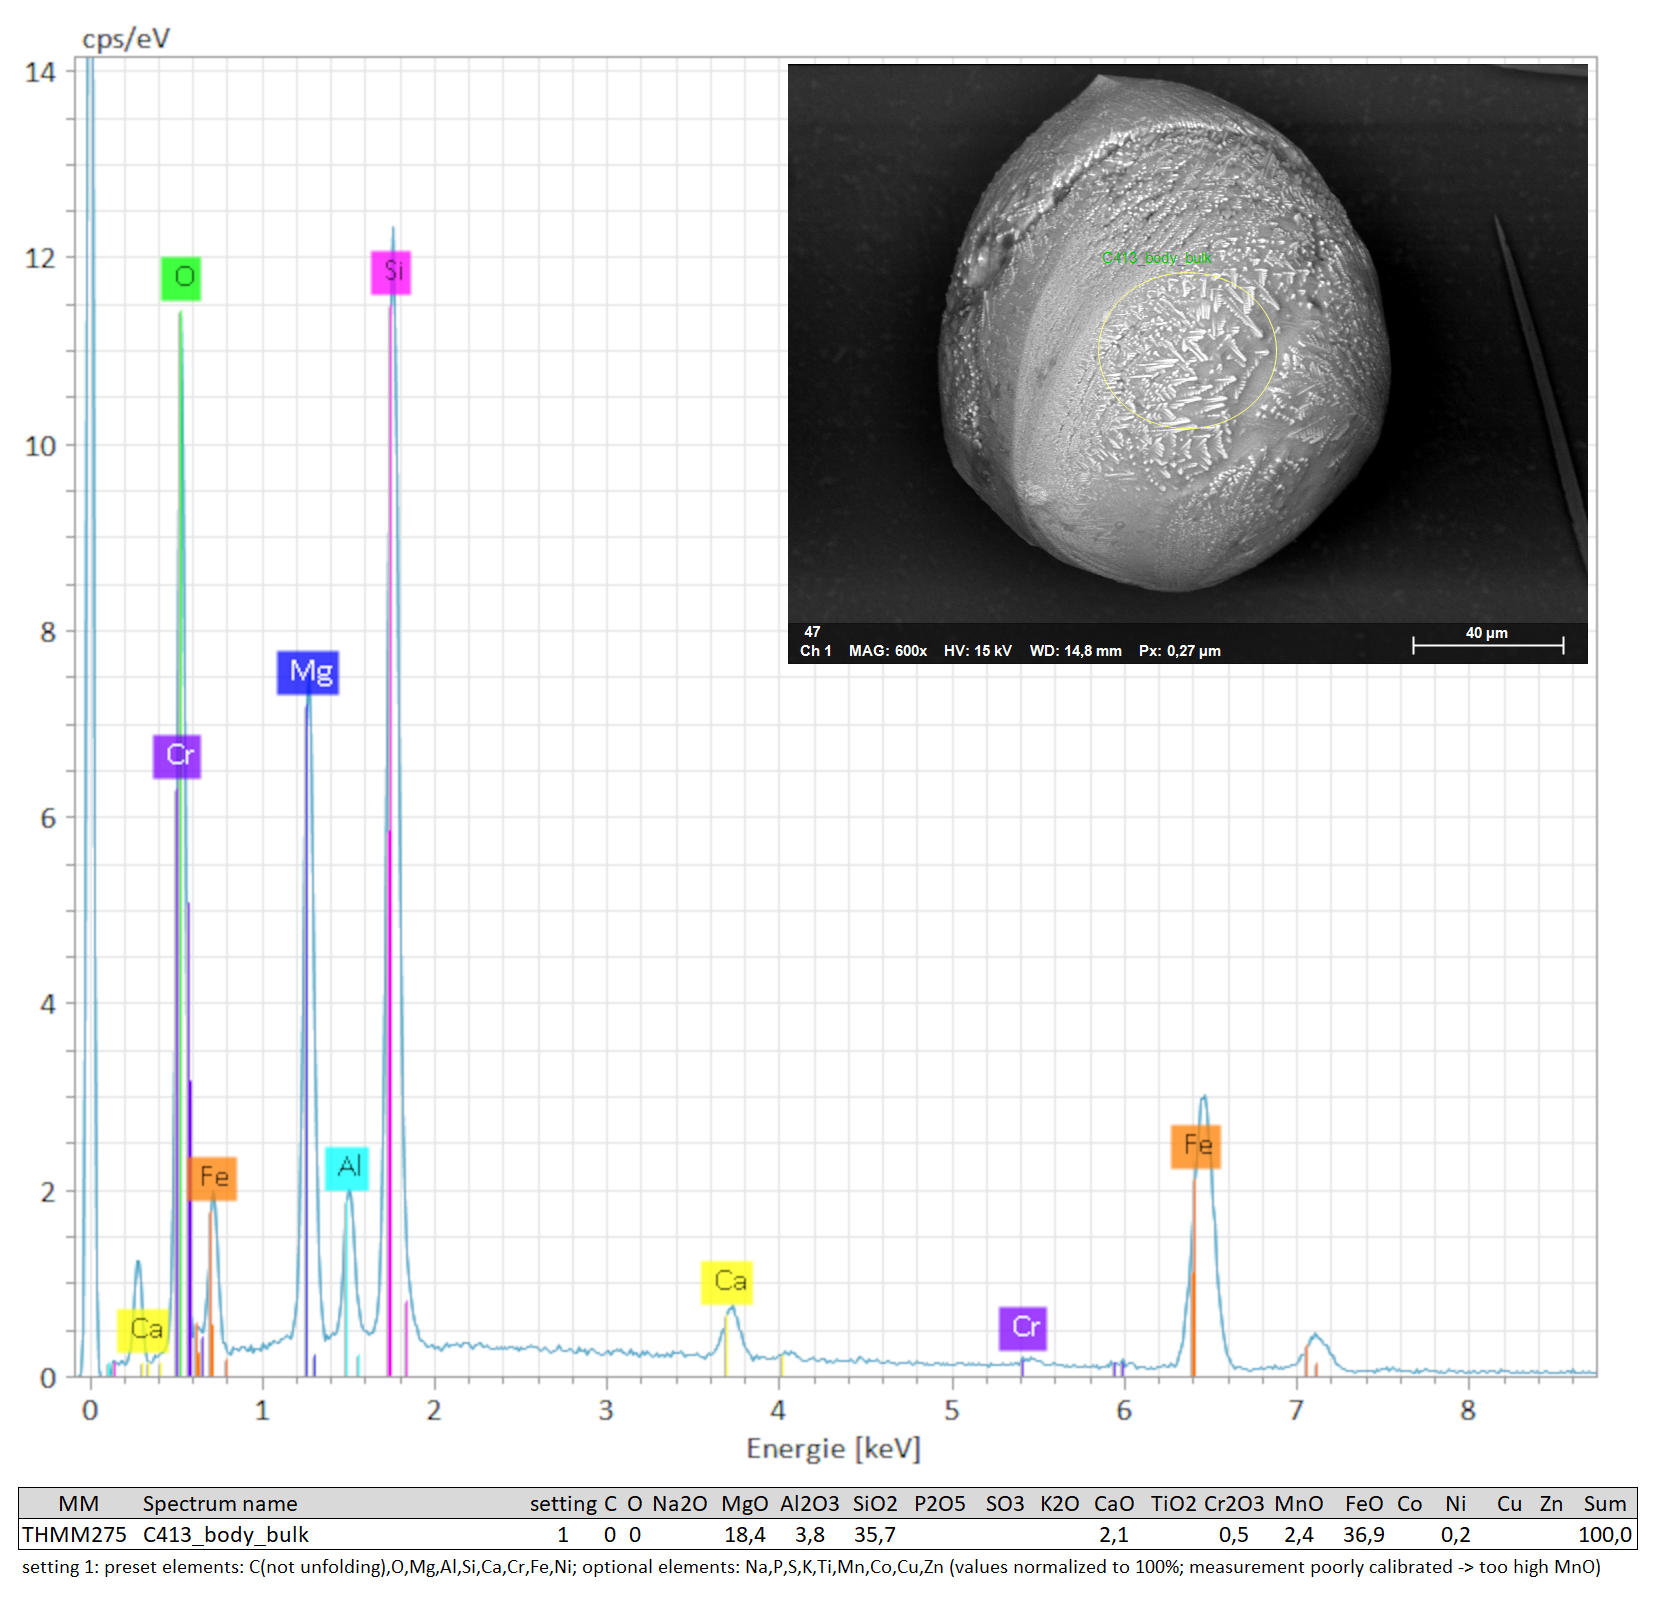Click the SiO2 column header in the table
Screen dimensions: 1654x1598
(x=874, y=1504)
